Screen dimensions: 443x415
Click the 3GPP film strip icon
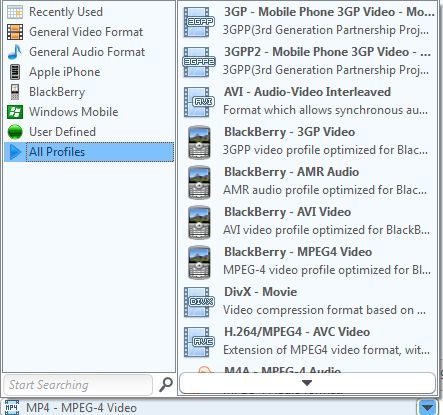199,22
